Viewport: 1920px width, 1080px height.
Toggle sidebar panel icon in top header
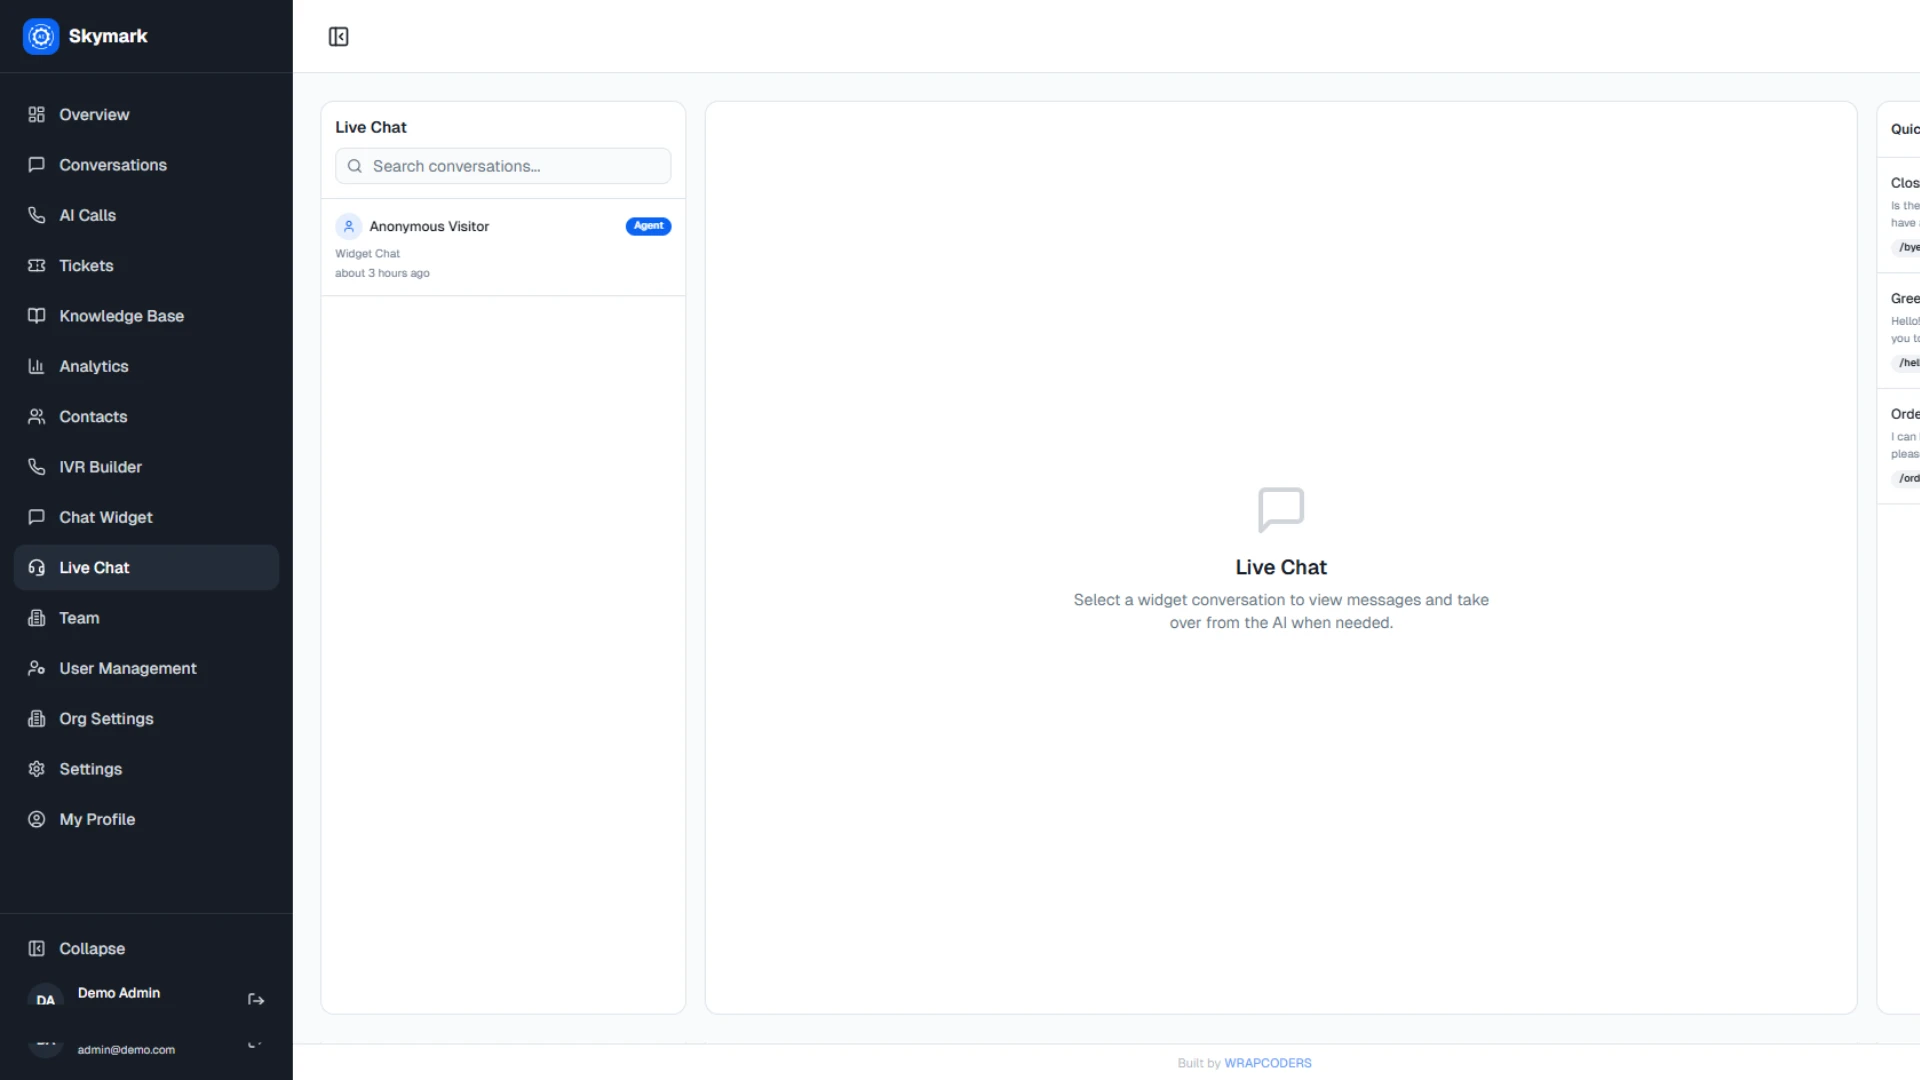pyautogui.click(x=338, y=37)
